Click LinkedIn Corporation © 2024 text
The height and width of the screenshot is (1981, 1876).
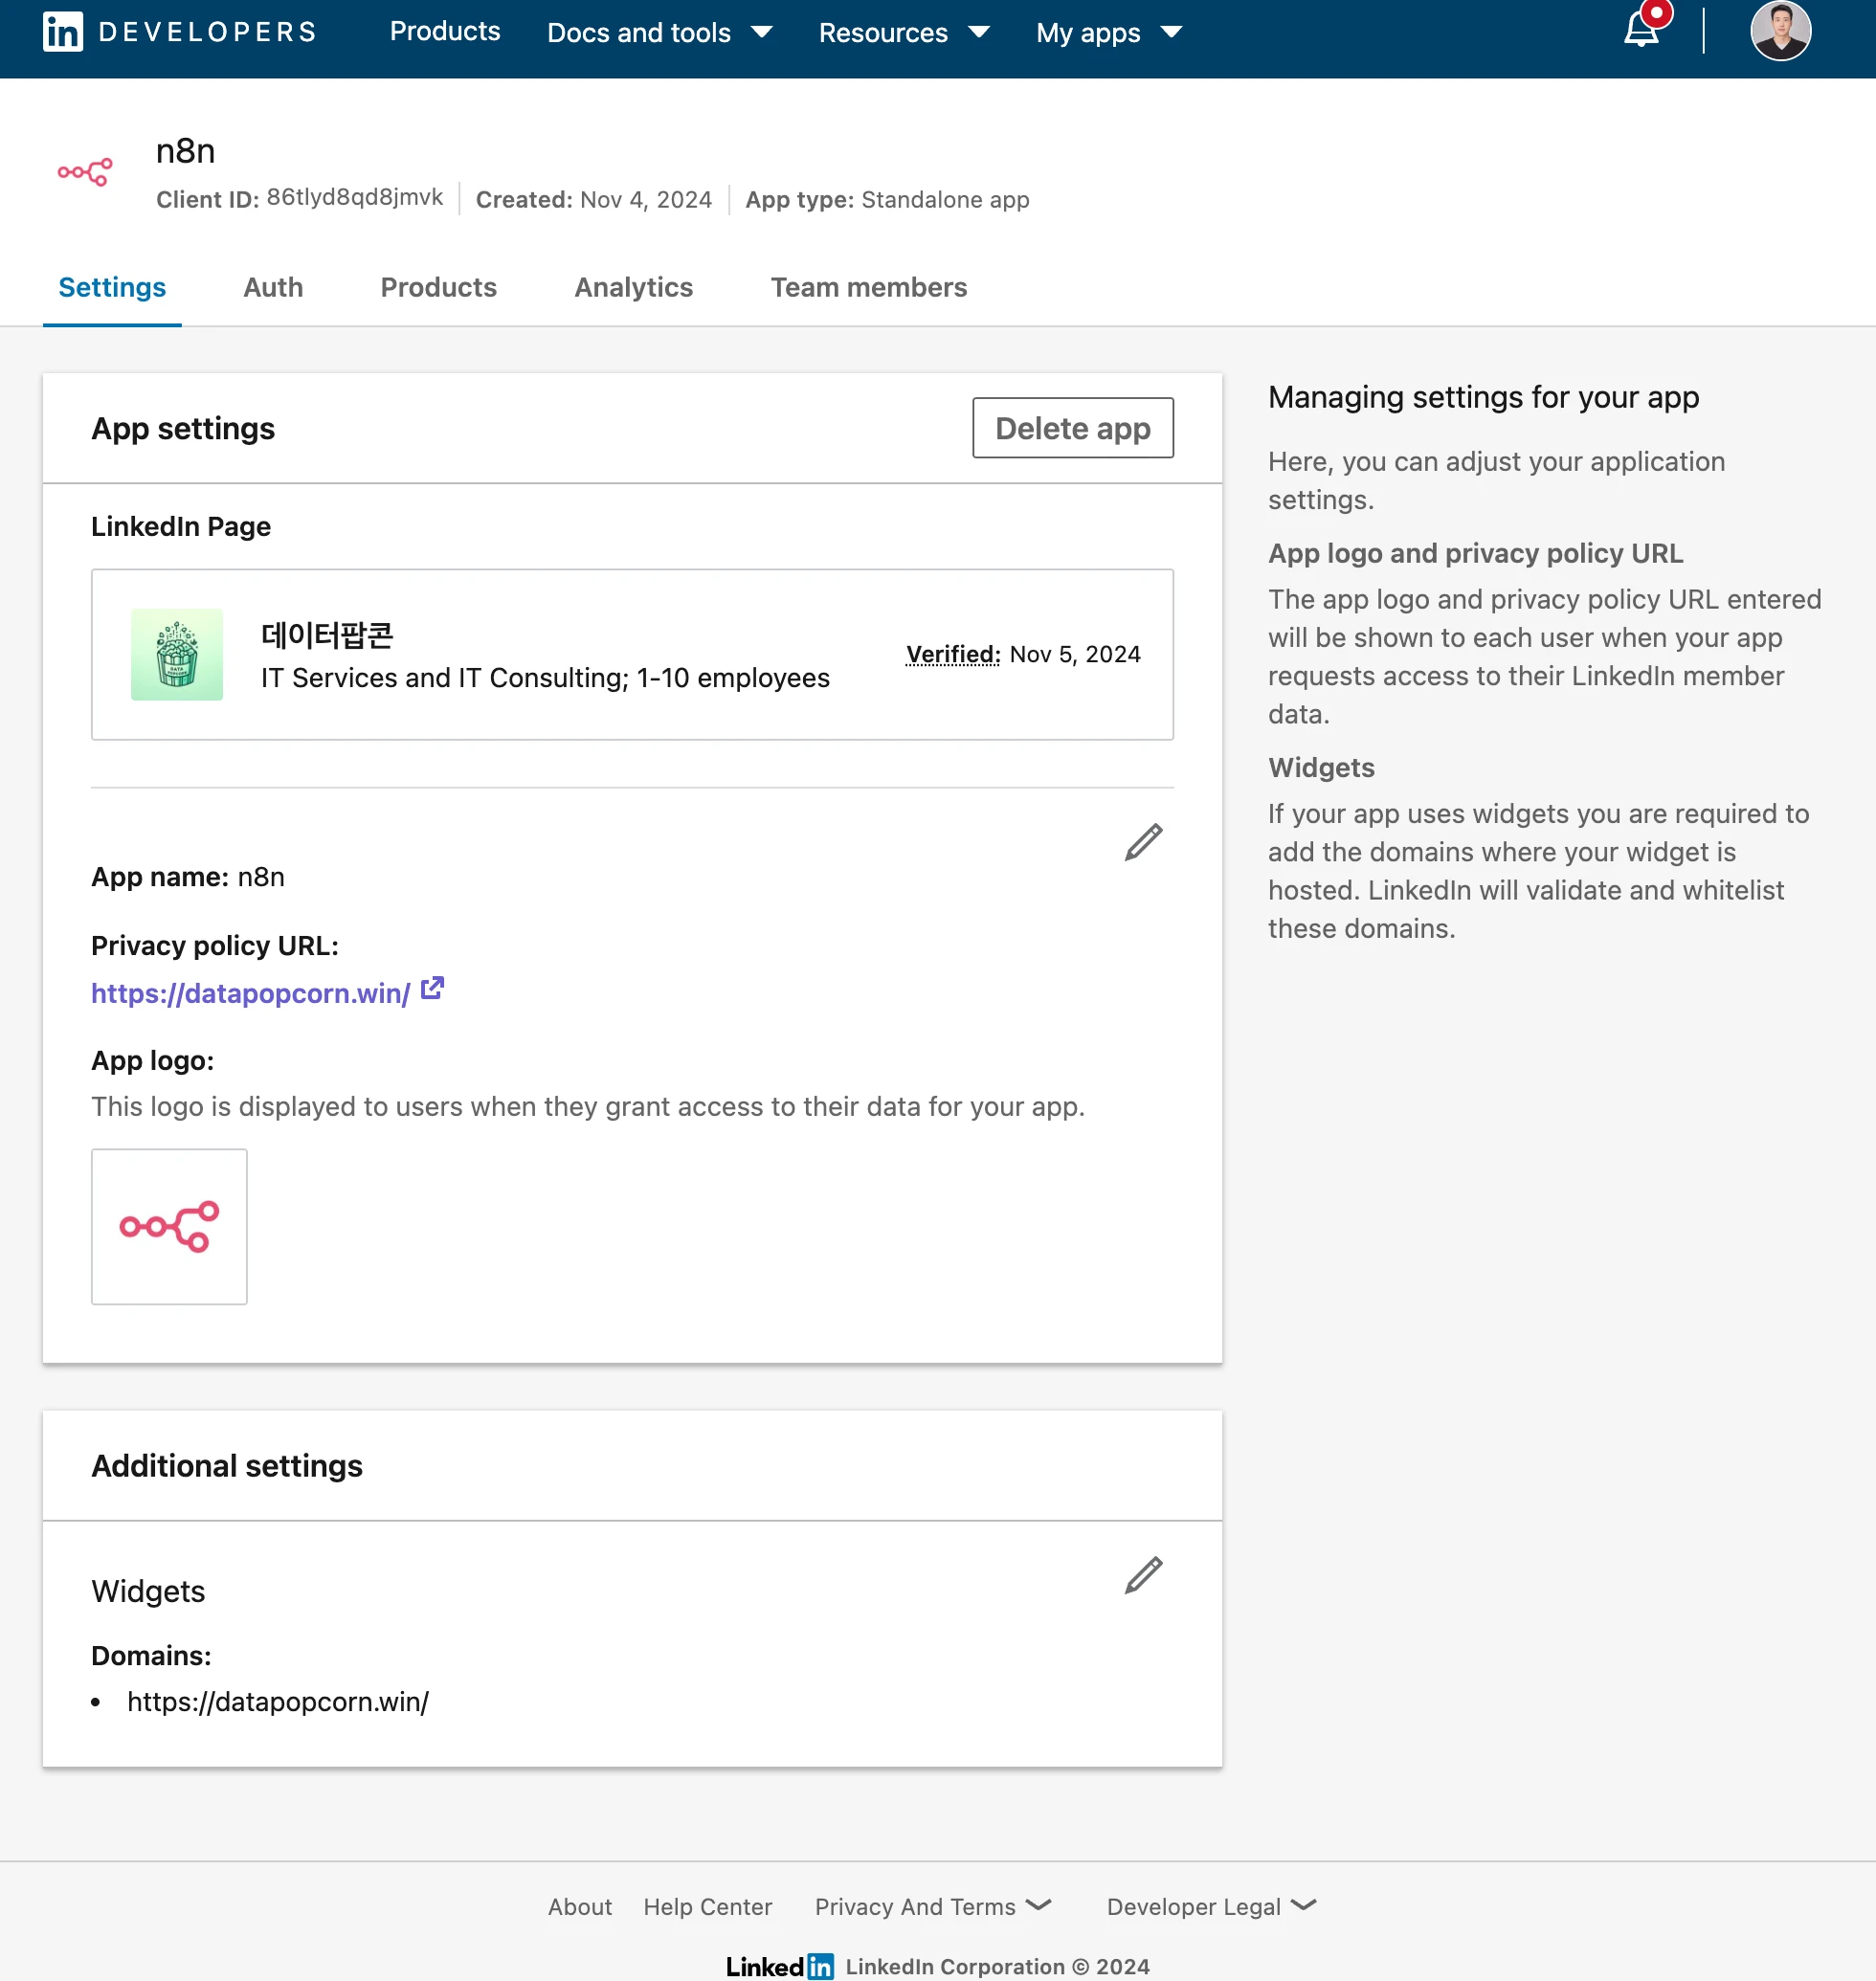click(997, 1966)
